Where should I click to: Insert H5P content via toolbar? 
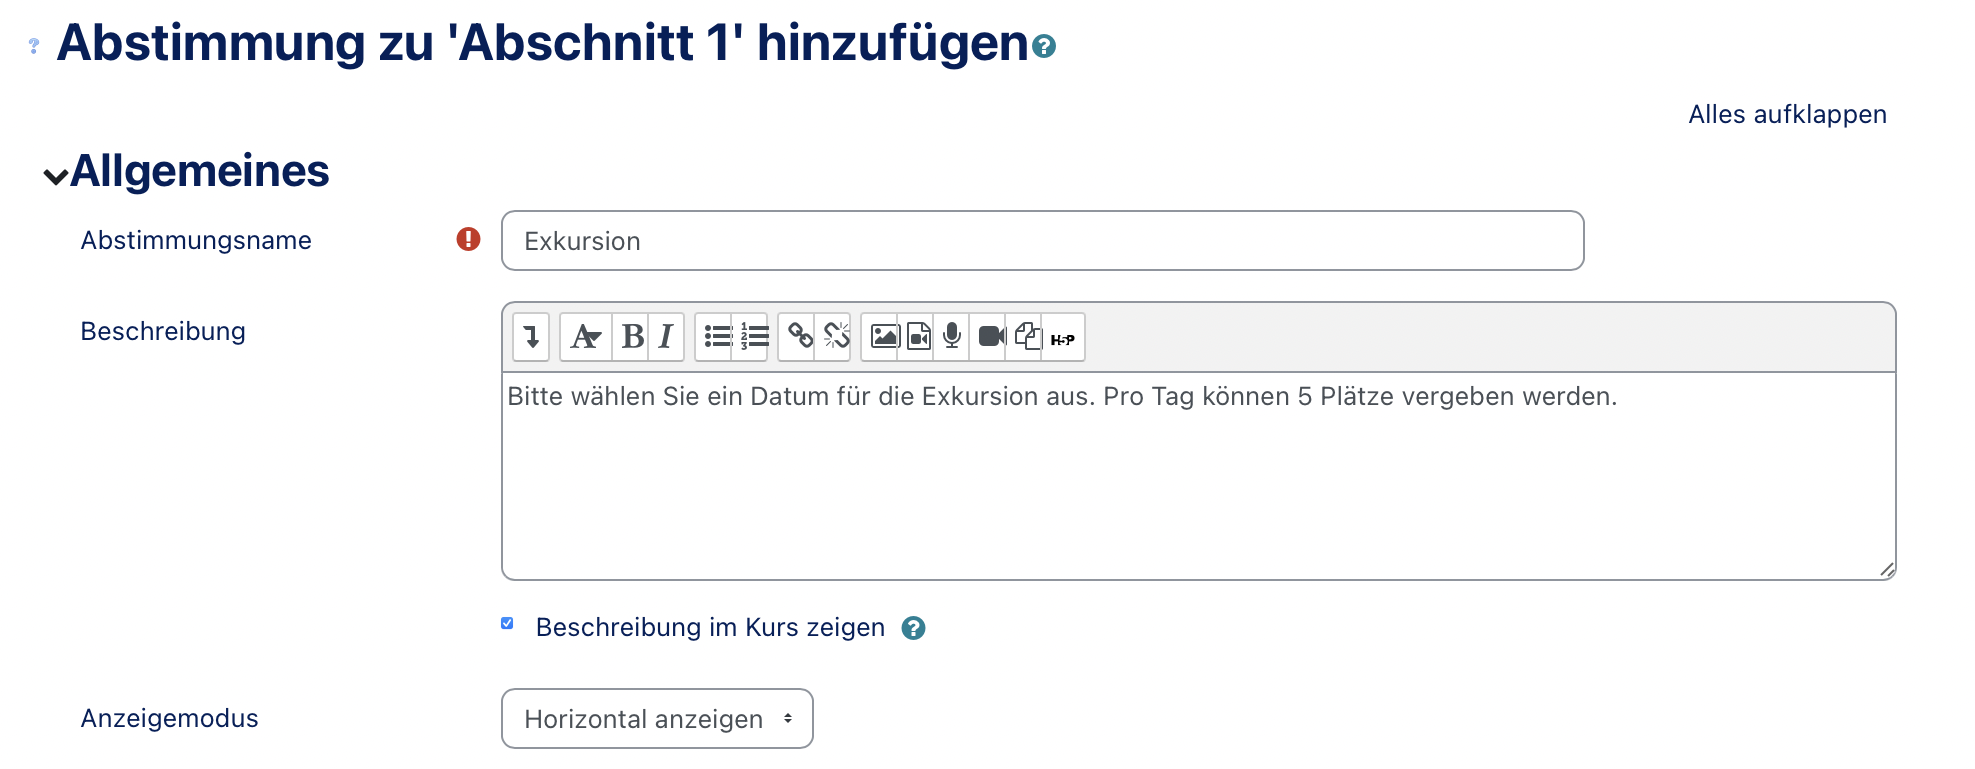point(1062,339)
